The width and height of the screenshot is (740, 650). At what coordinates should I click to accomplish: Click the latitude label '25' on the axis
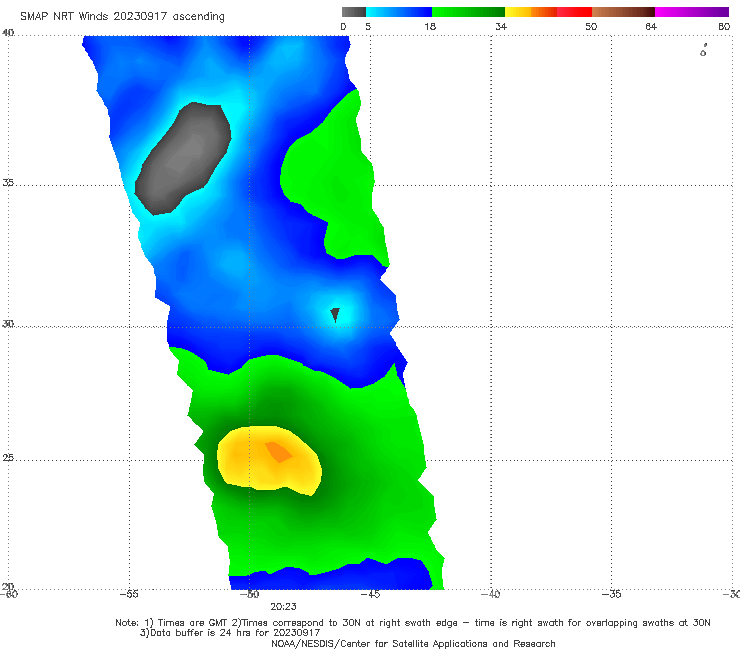coord(8,458)
